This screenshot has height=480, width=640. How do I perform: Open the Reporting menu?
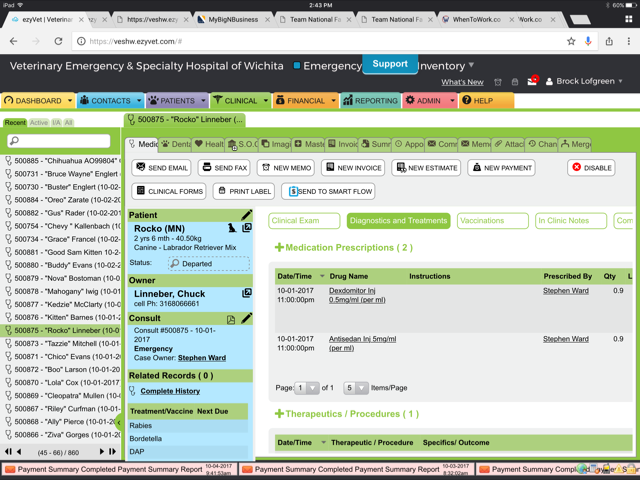(370, 101)
